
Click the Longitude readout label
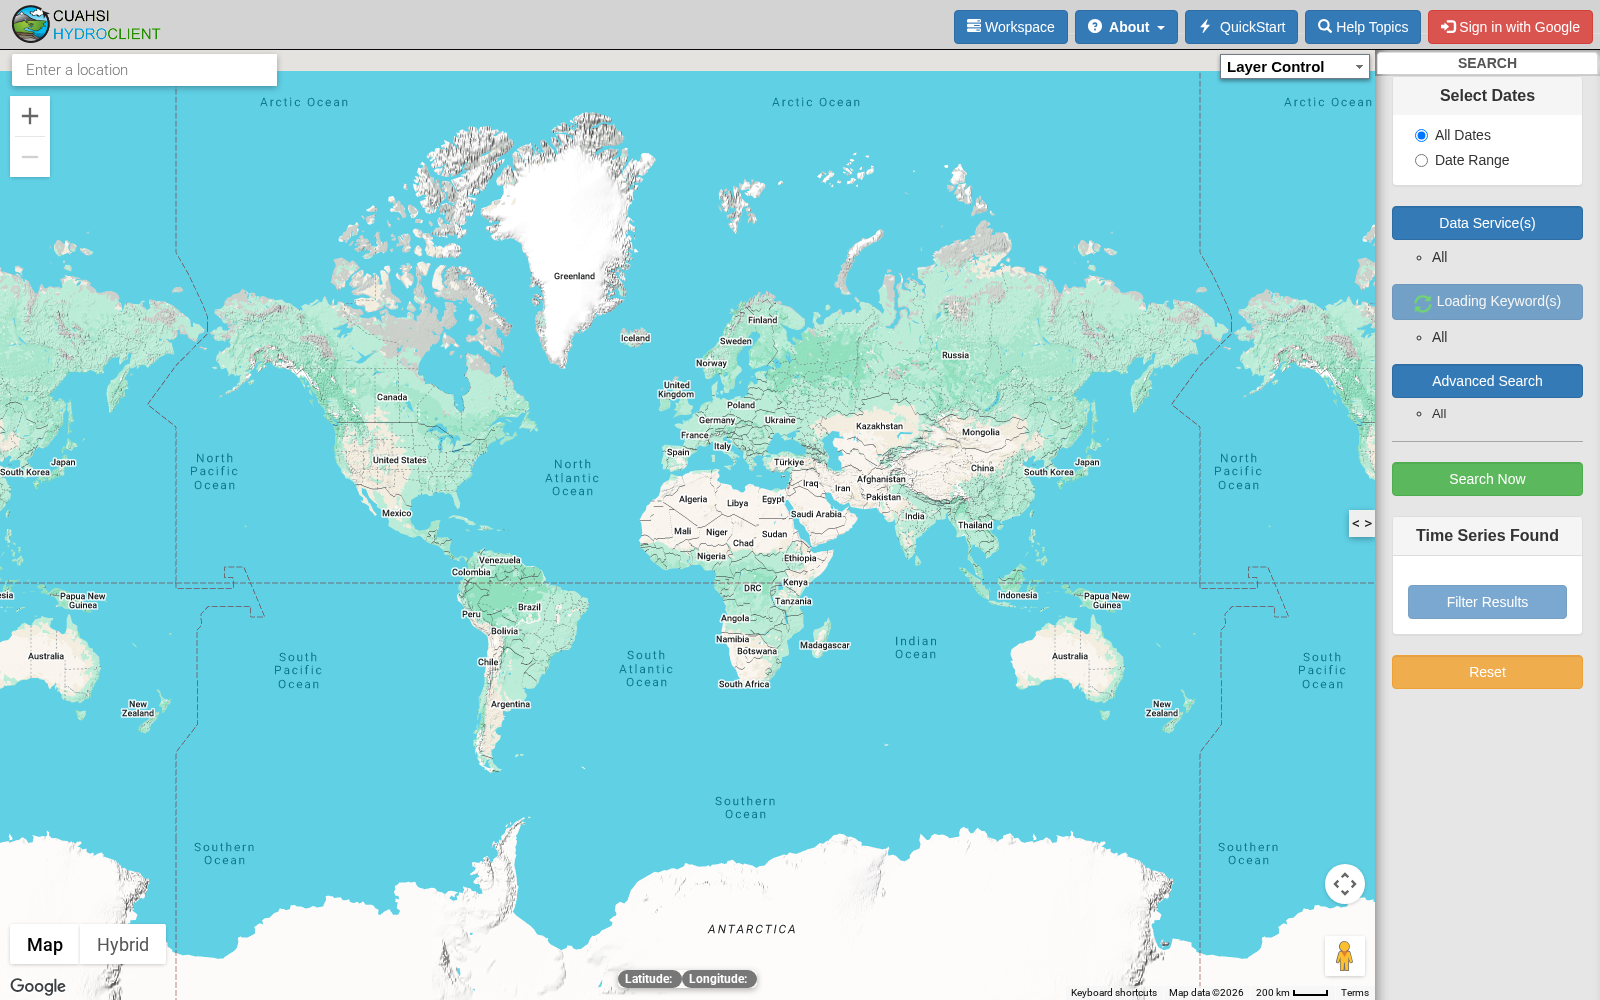(718, 979)
